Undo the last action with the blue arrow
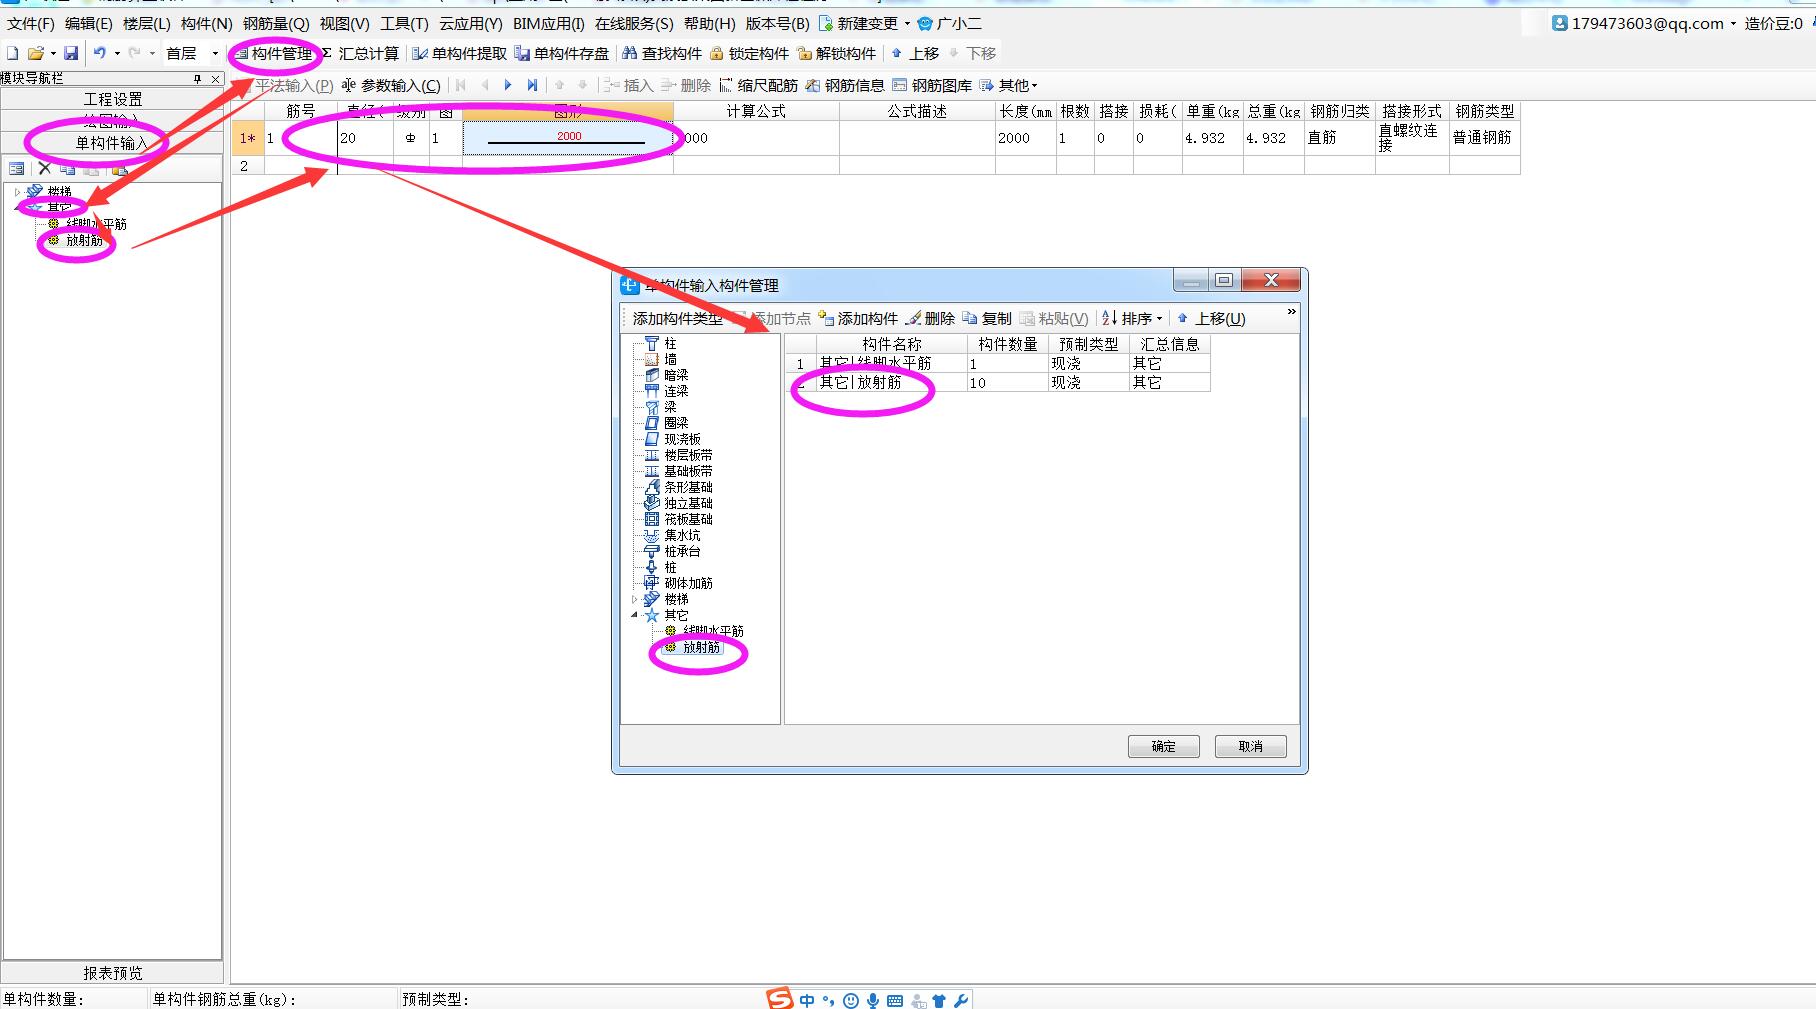 [99, 53]
